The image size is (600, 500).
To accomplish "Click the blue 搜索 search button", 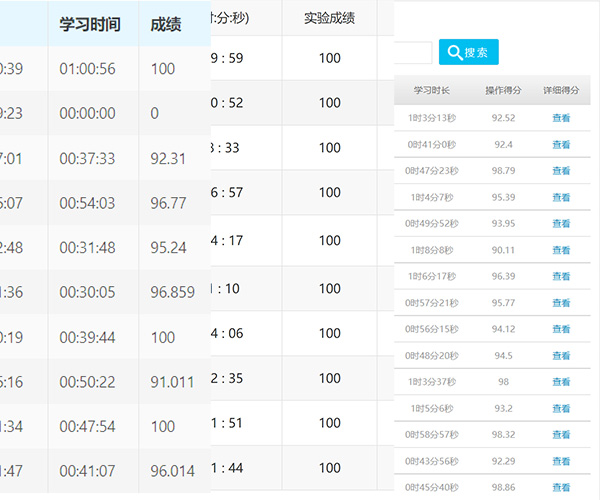I will pyautogui.click(x=470, y=52).
